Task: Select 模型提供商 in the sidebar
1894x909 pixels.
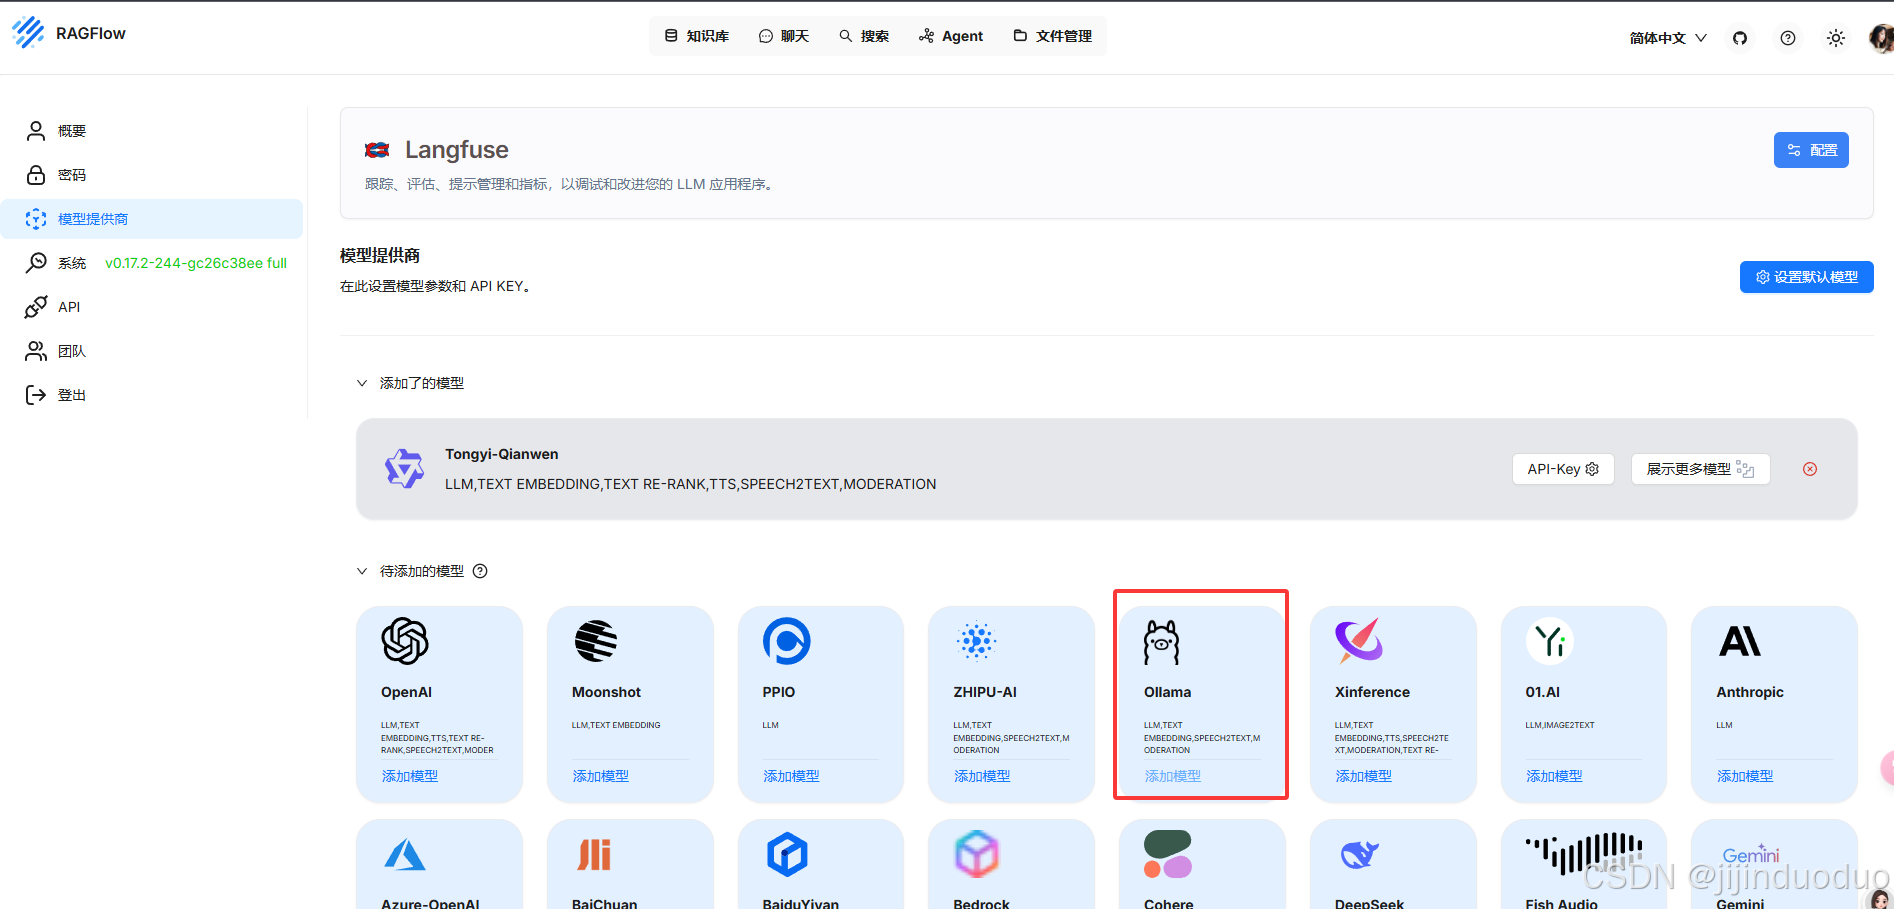Action: pos(152,219)
